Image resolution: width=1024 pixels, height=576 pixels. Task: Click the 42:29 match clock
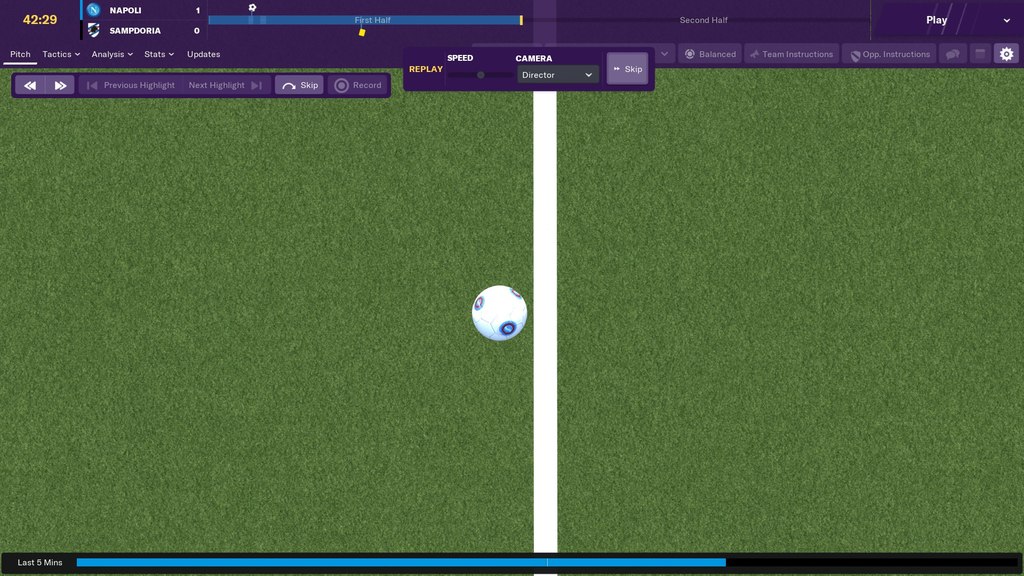[40, 20]
